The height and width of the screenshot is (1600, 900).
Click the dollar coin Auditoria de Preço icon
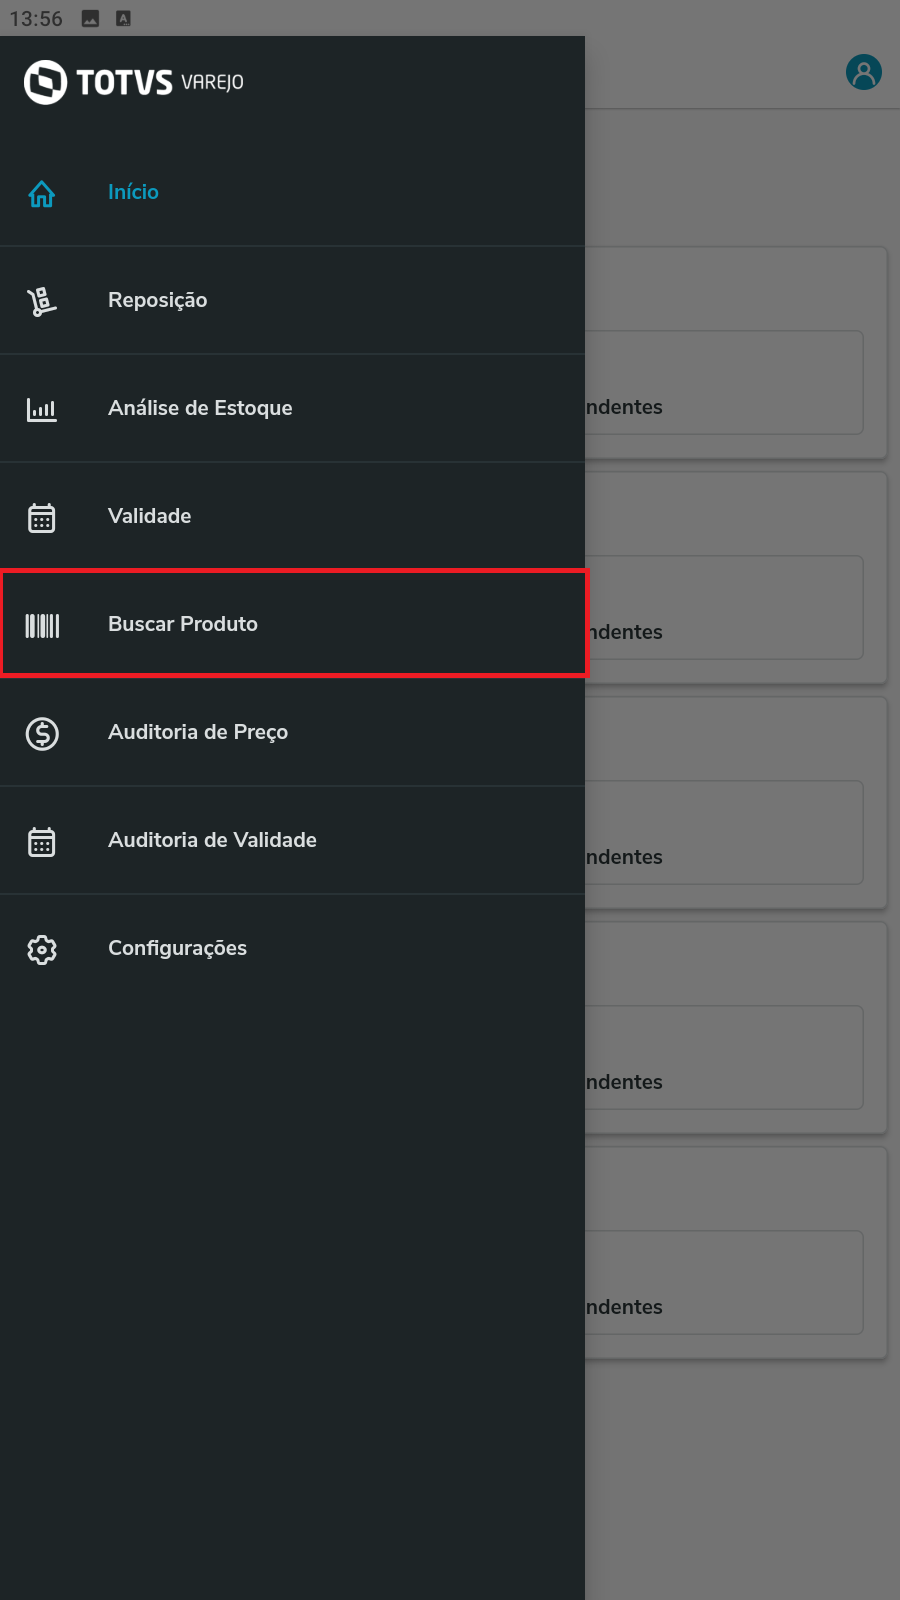coord(42,733)
